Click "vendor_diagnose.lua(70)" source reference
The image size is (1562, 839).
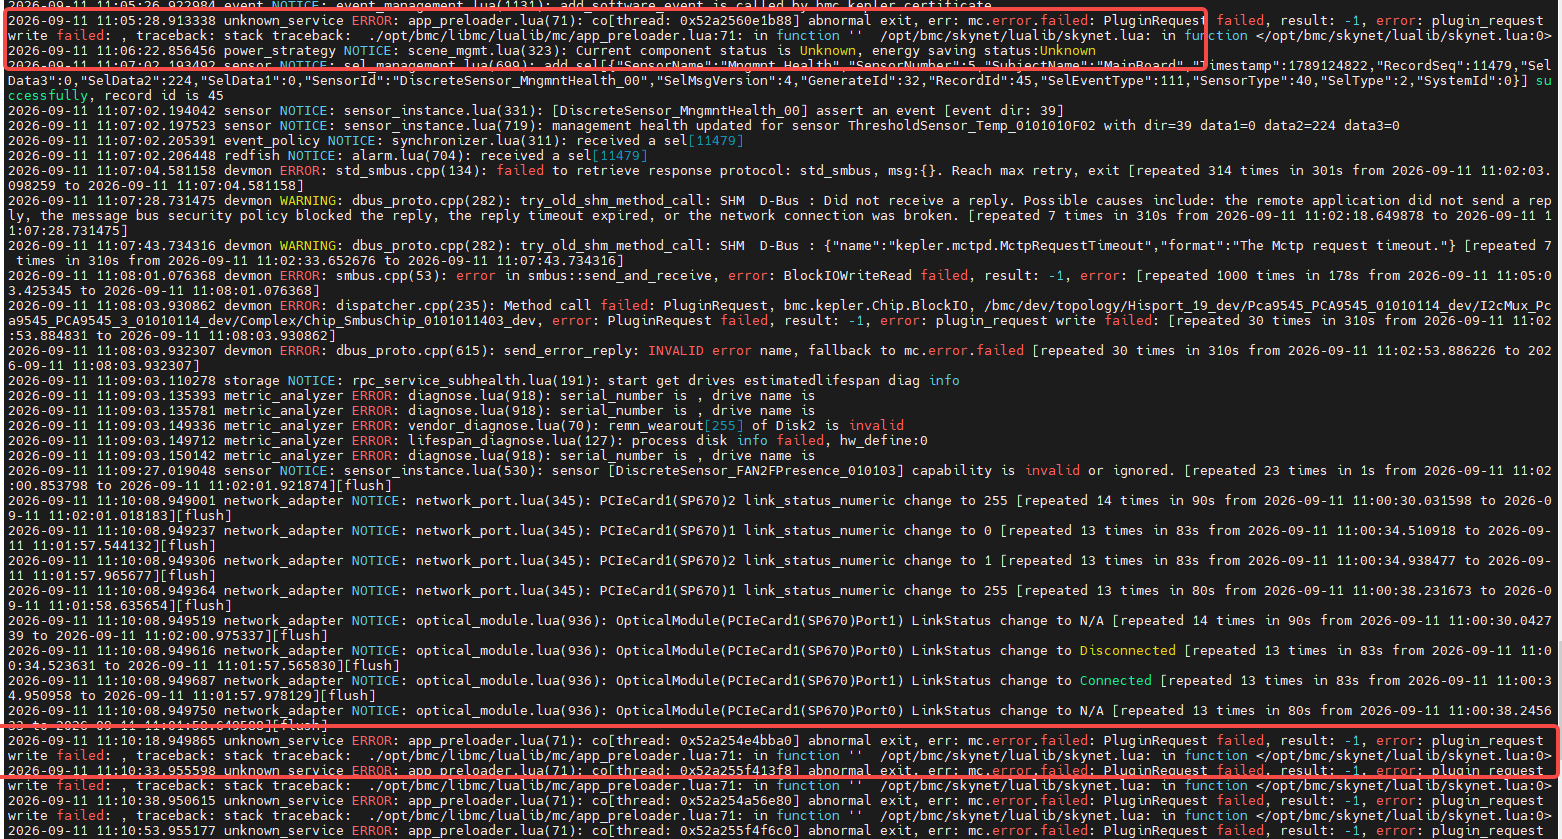(x=499, y=426)
